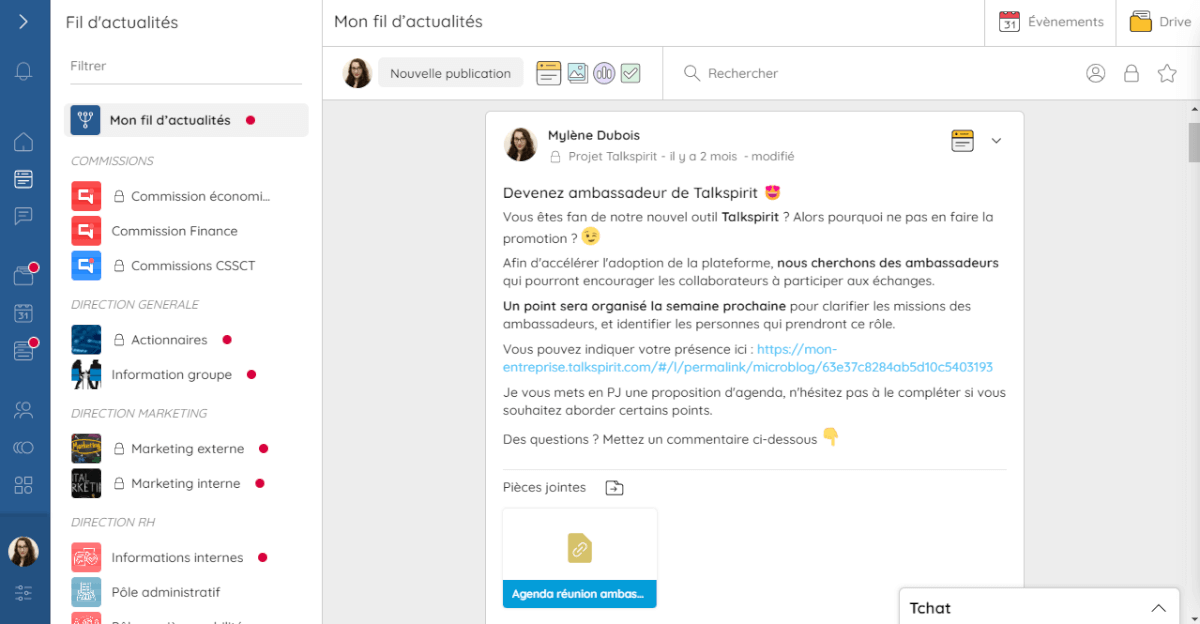The height and width of the screenshot is (624, 1200).
Task: Open the news feed icon in the sidebar
Action: coord(23,179)
